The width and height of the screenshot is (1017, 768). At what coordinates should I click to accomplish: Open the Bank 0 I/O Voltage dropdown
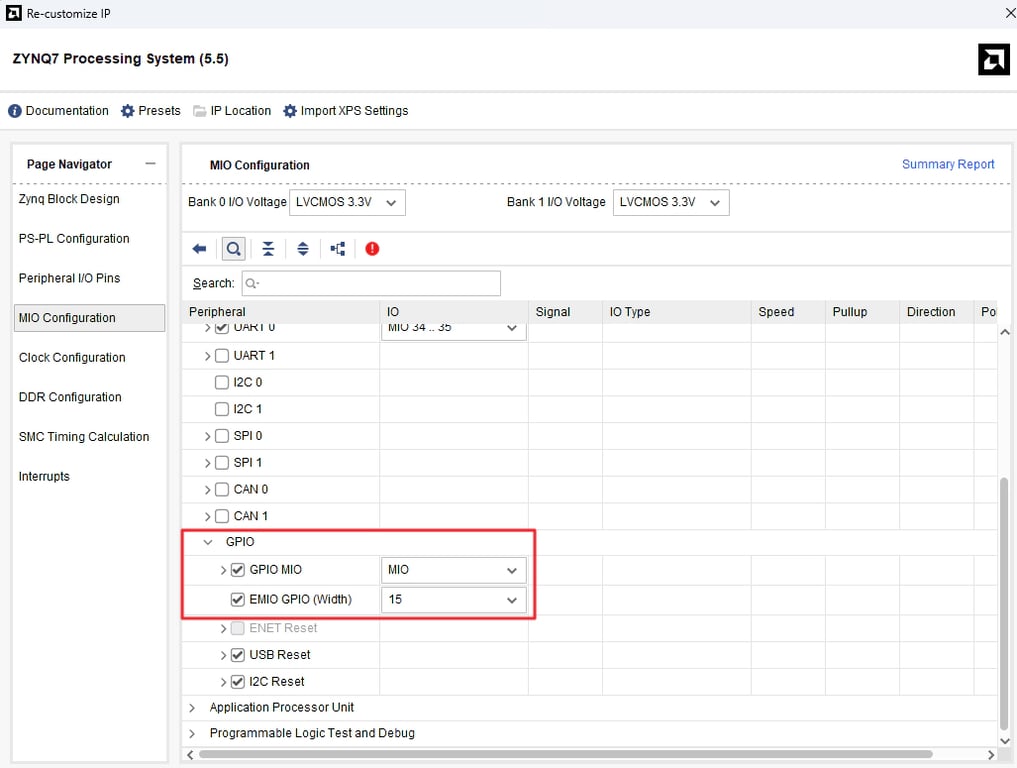(x=347, y=202)
